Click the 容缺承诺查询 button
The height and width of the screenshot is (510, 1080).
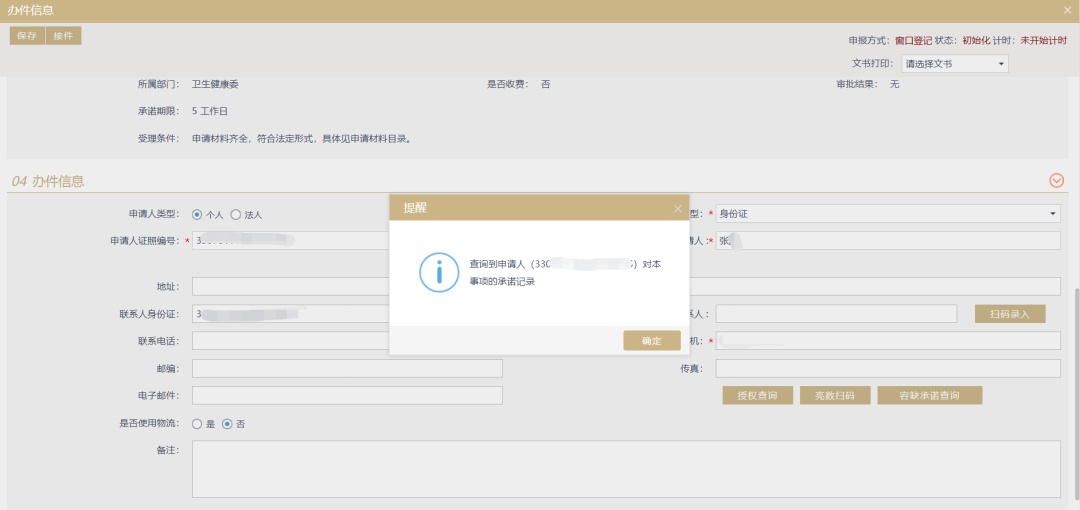pos(929,395)
